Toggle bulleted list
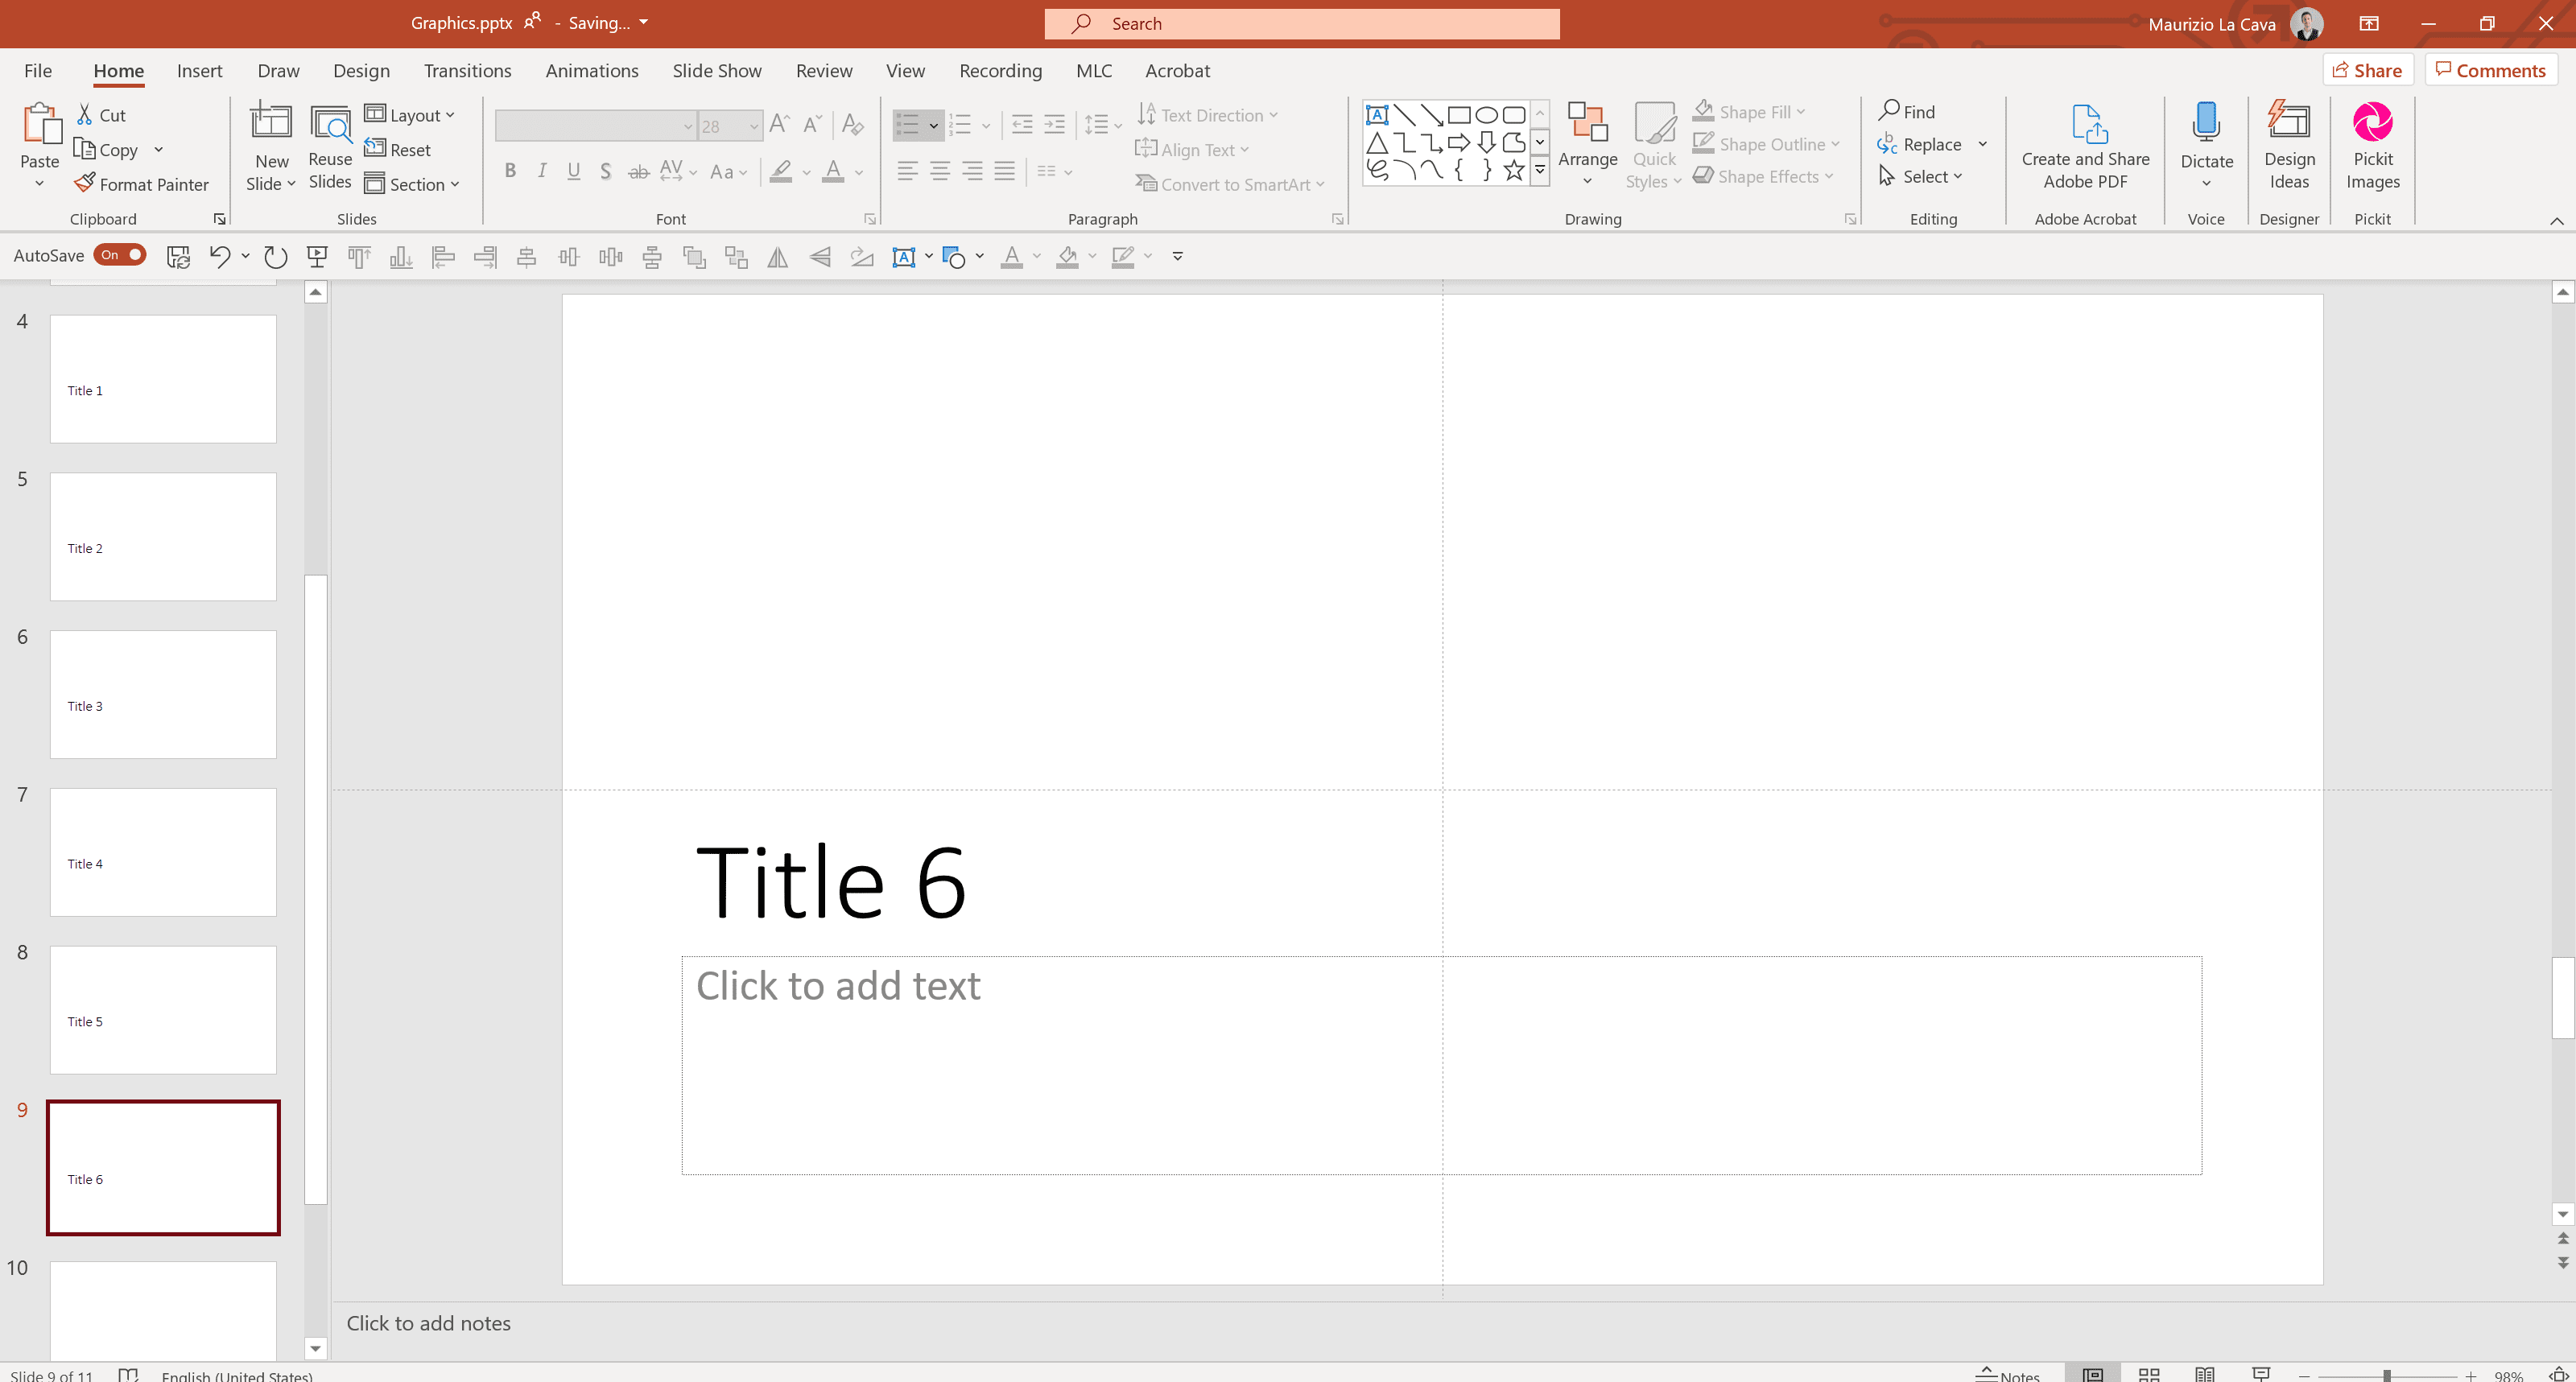 tap(907, 125)
